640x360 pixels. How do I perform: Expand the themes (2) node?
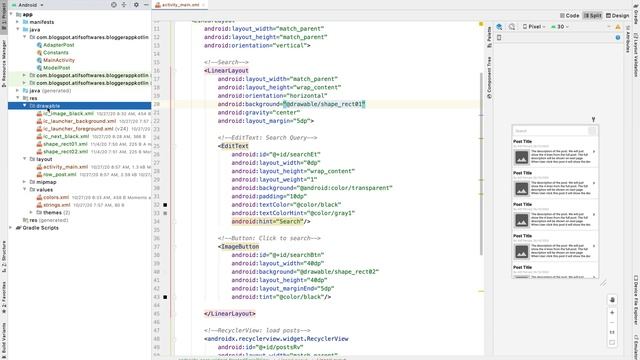click(31, 213)
